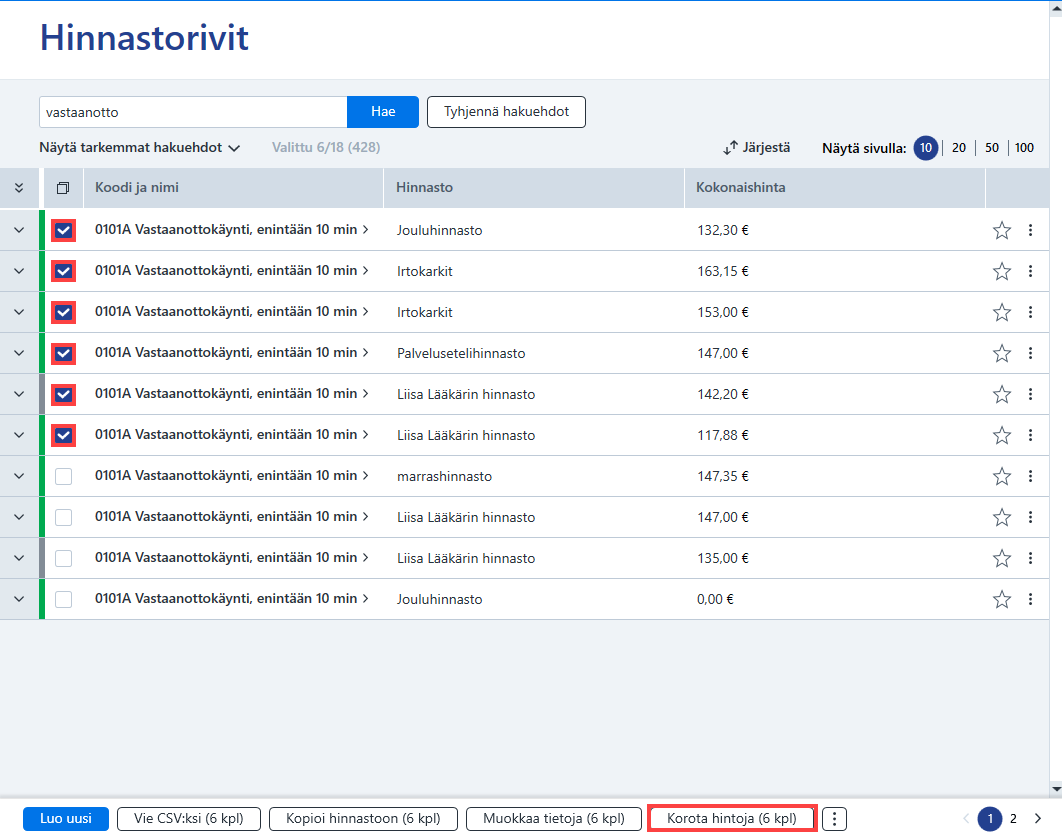
Task: Show Näytä tarkemmat hakuehdot advanced filters
Action: click(140, 148)
